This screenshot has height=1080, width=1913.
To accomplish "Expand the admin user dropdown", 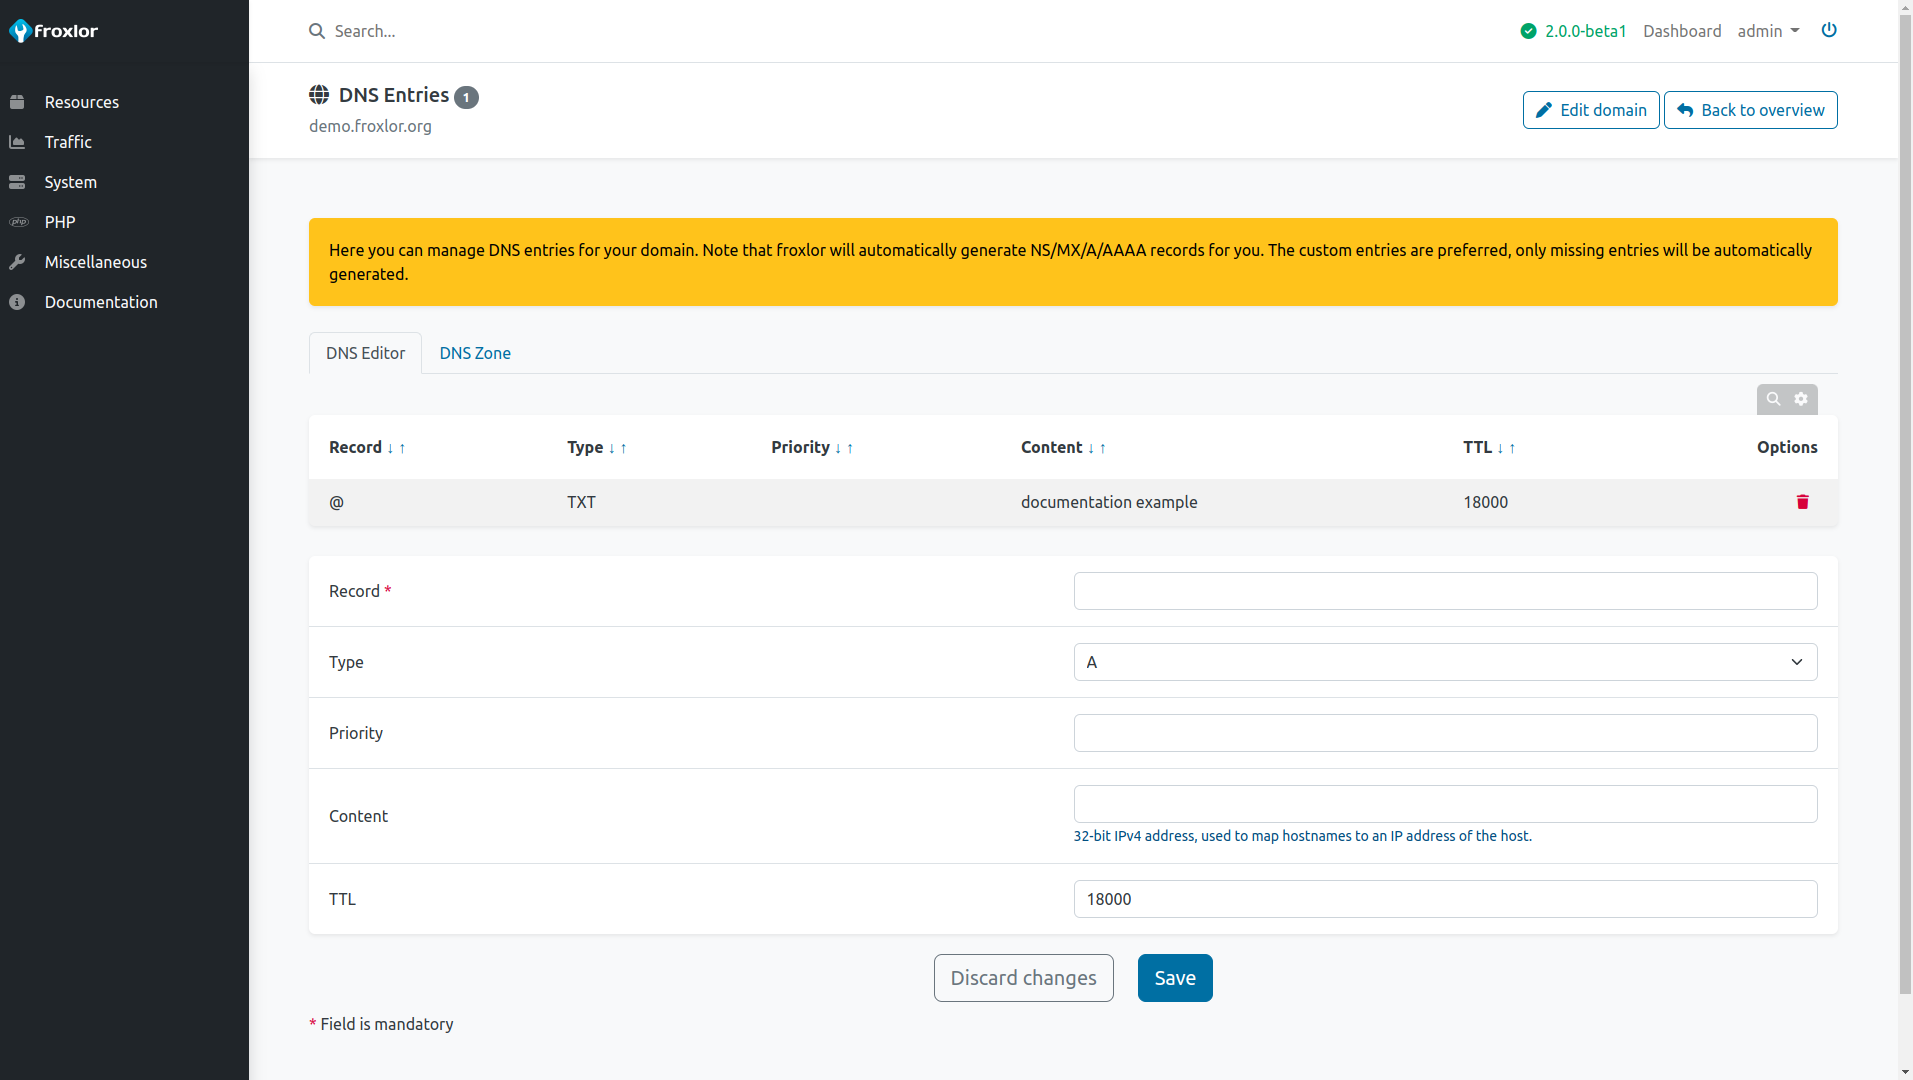I will [1767, 31].
